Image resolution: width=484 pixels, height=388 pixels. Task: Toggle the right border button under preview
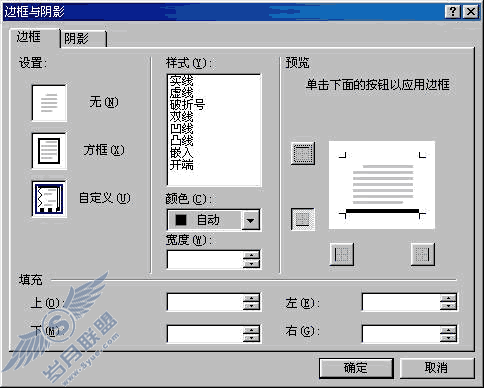click(423, 254)
